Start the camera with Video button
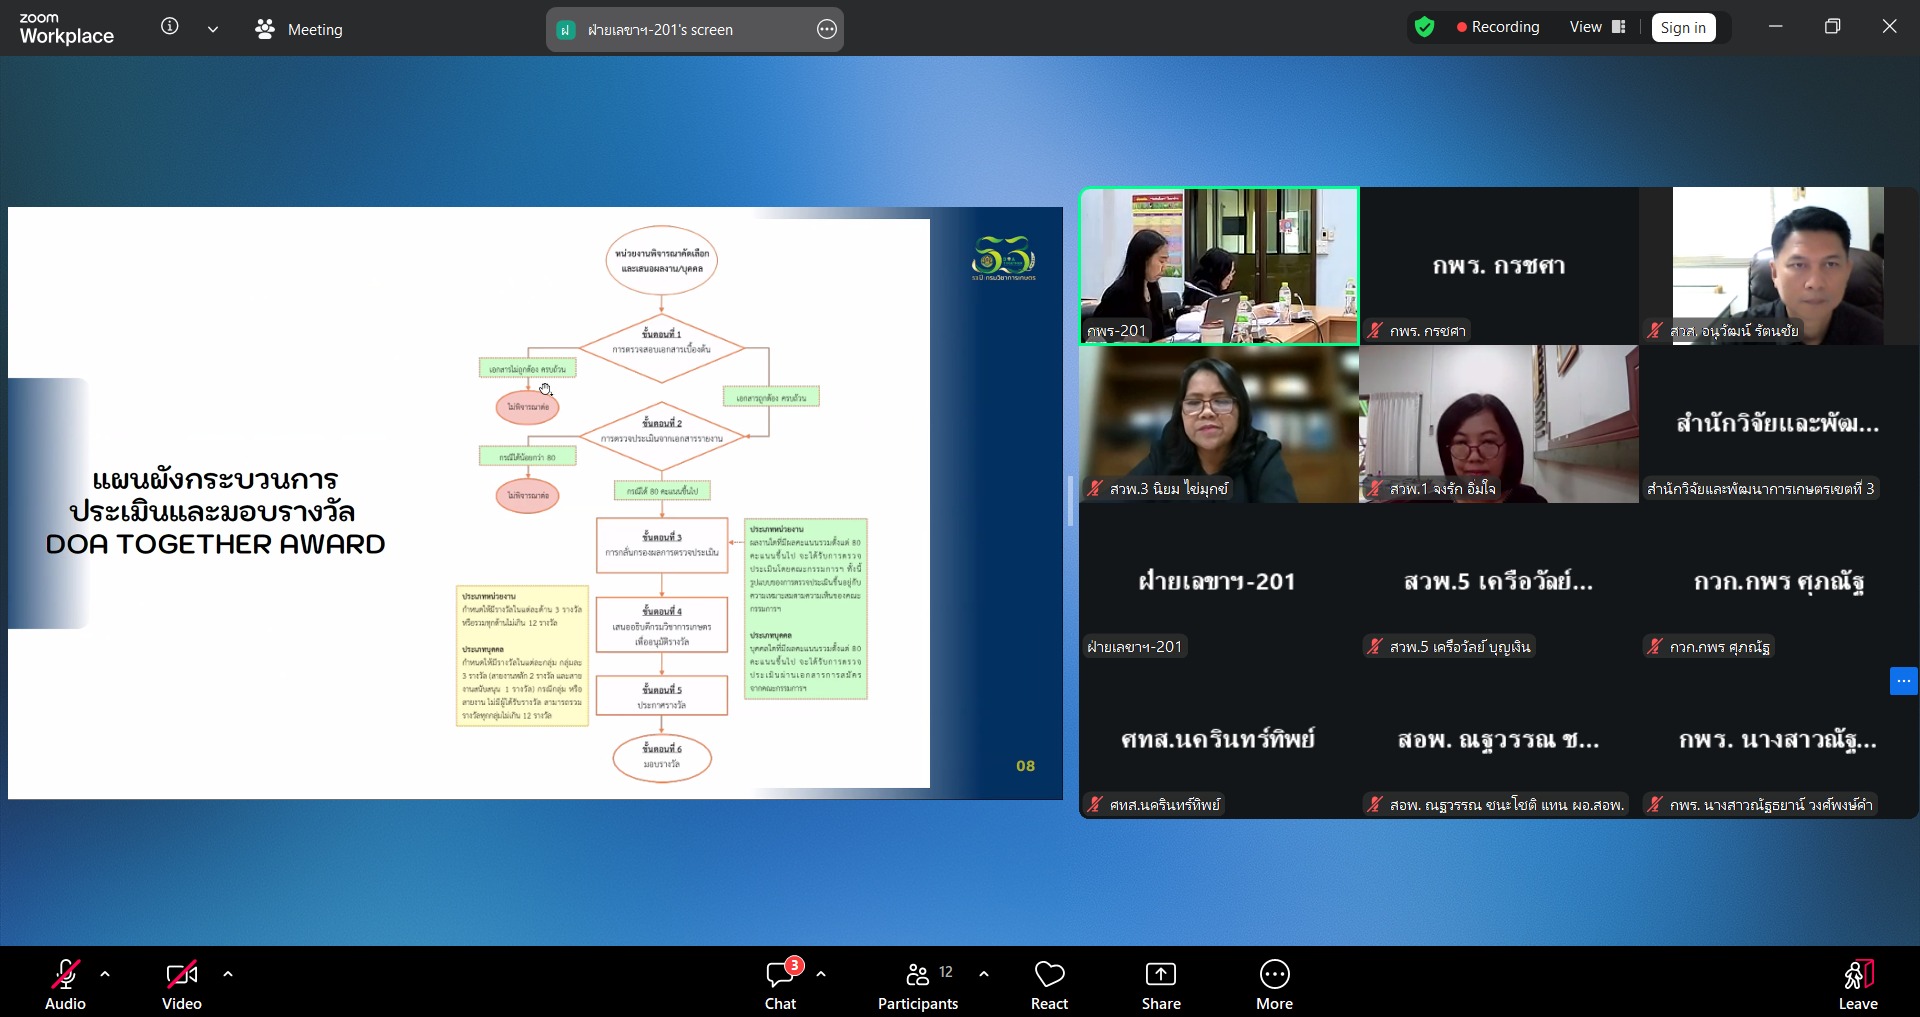This screenshot has height=1017, width=1920. point(182,985)
